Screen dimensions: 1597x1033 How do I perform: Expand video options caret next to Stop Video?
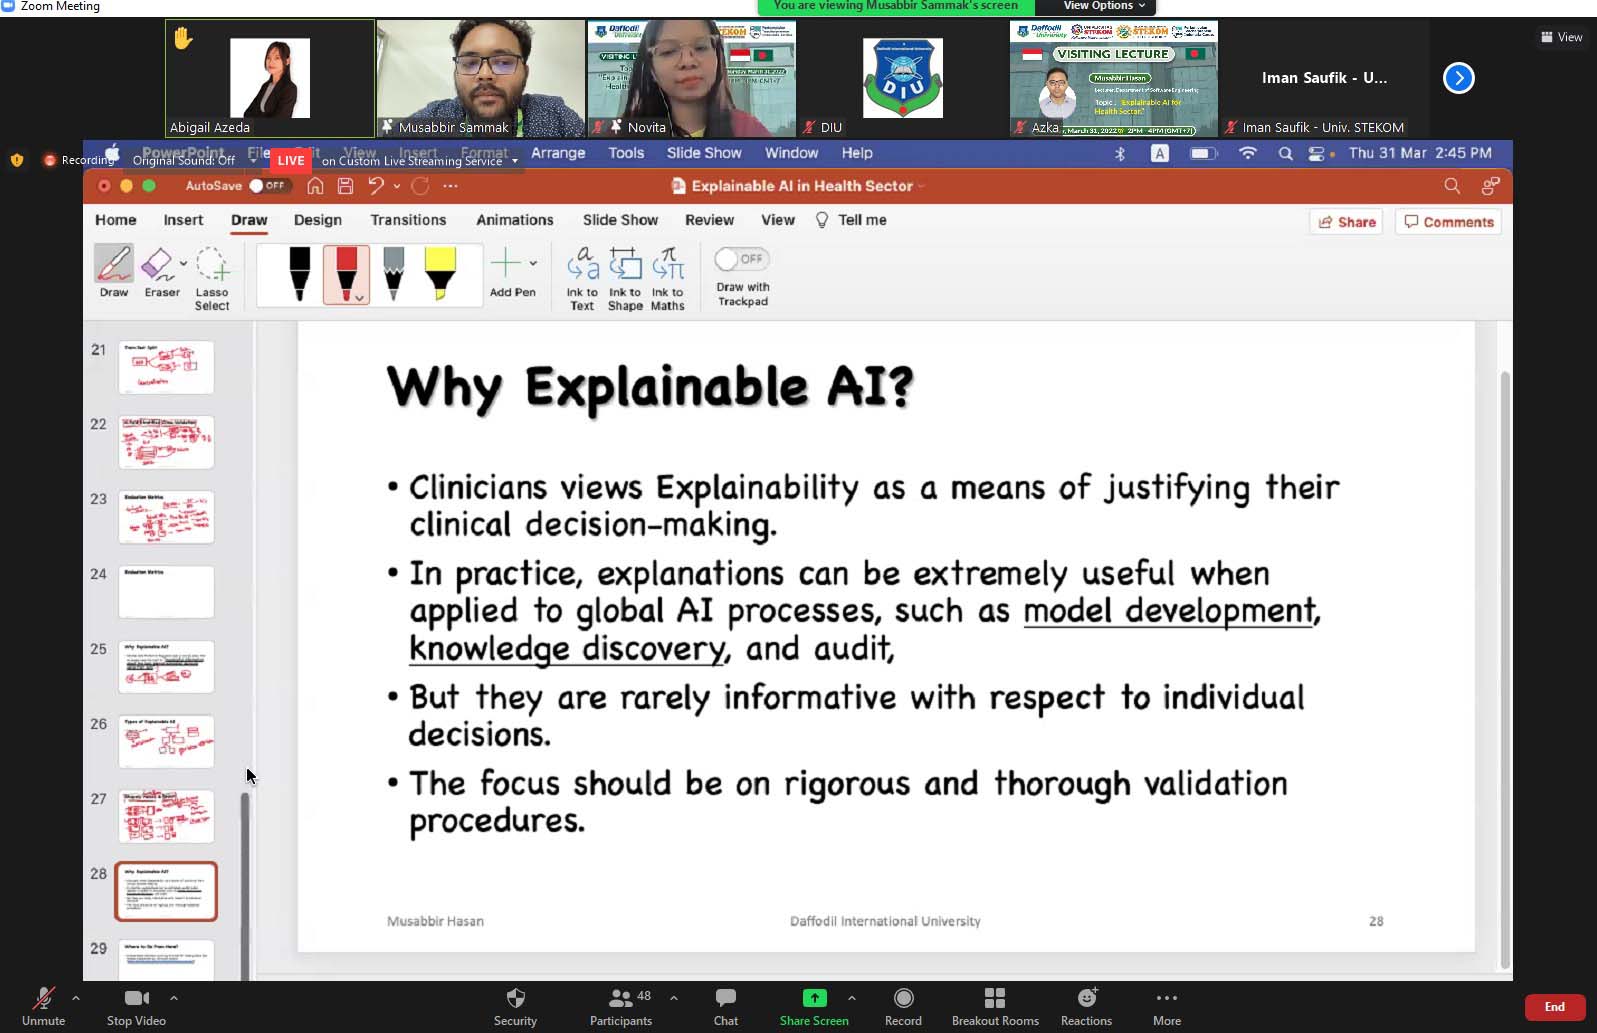tap(174, 998)
